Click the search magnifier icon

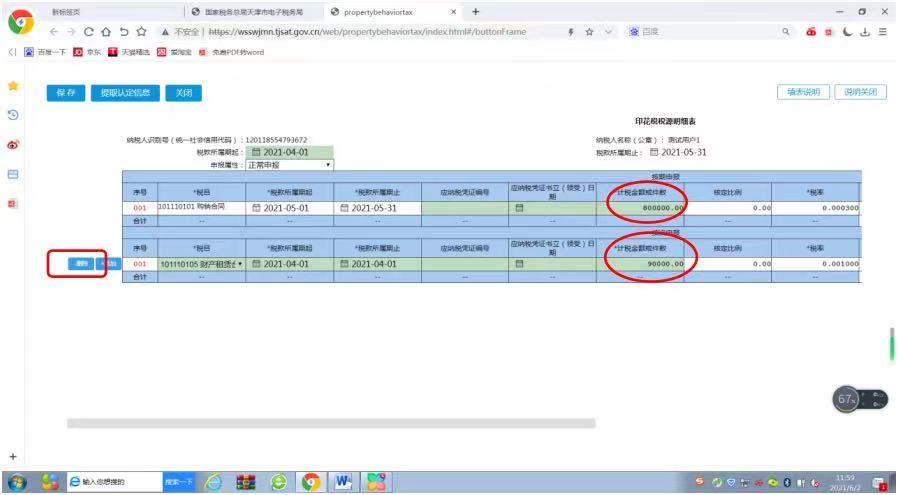click(786, 32)
